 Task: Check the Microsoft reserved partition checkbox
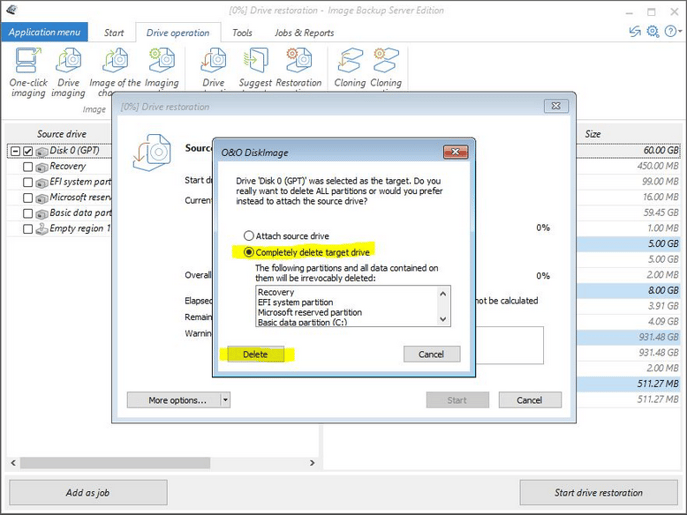point(28,198)
